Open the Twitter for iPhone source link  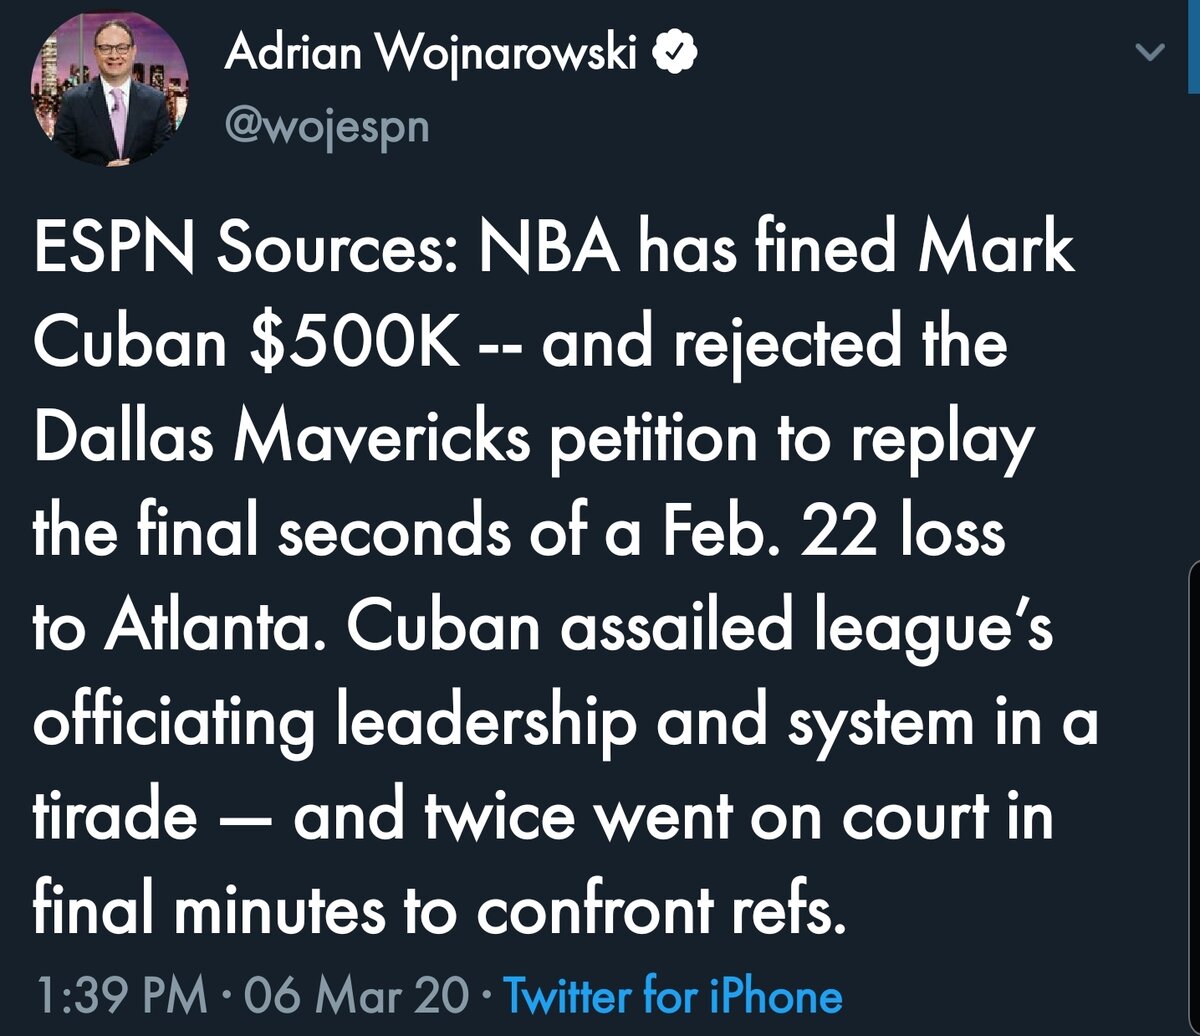pos(672,996)
